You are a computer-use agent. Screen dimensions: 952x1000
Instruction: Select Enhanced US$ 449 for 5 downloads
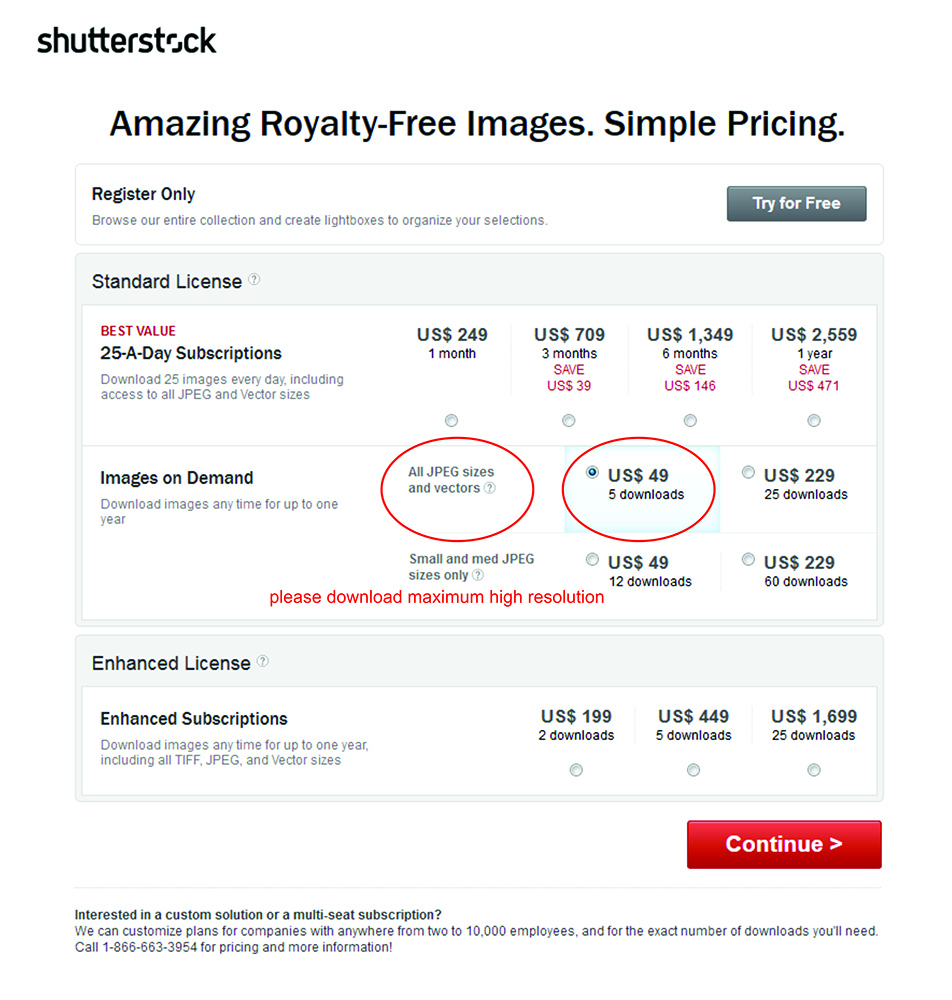(x=694, y=770)
